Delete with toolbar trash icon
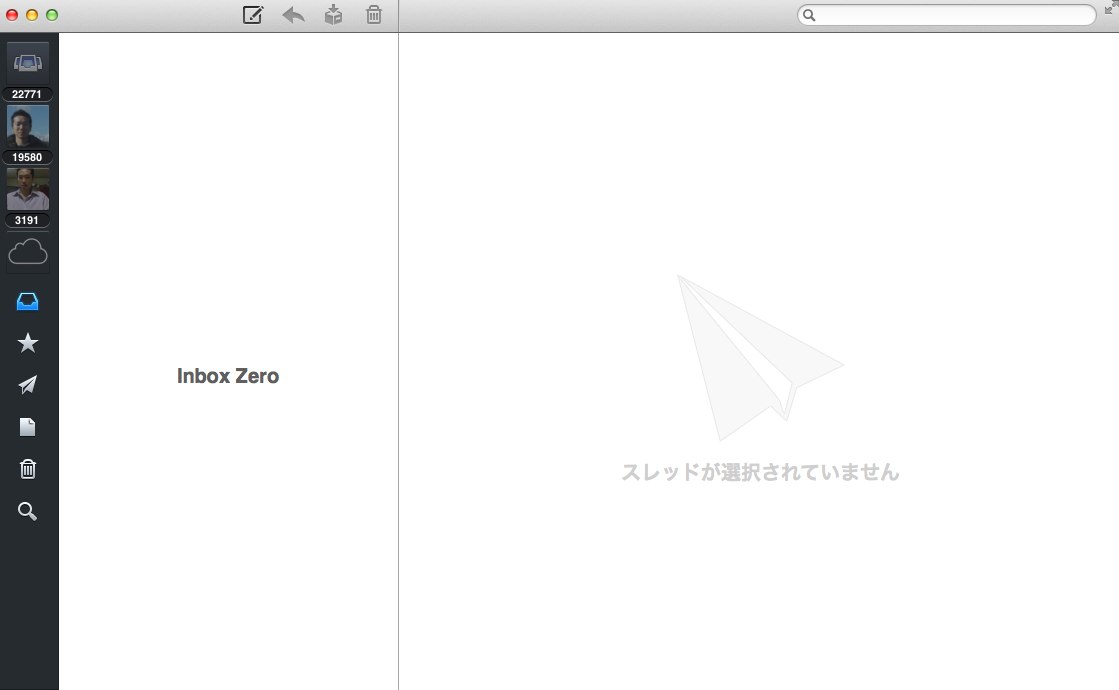Screen dimensions: 1119x690 [373, 14]
